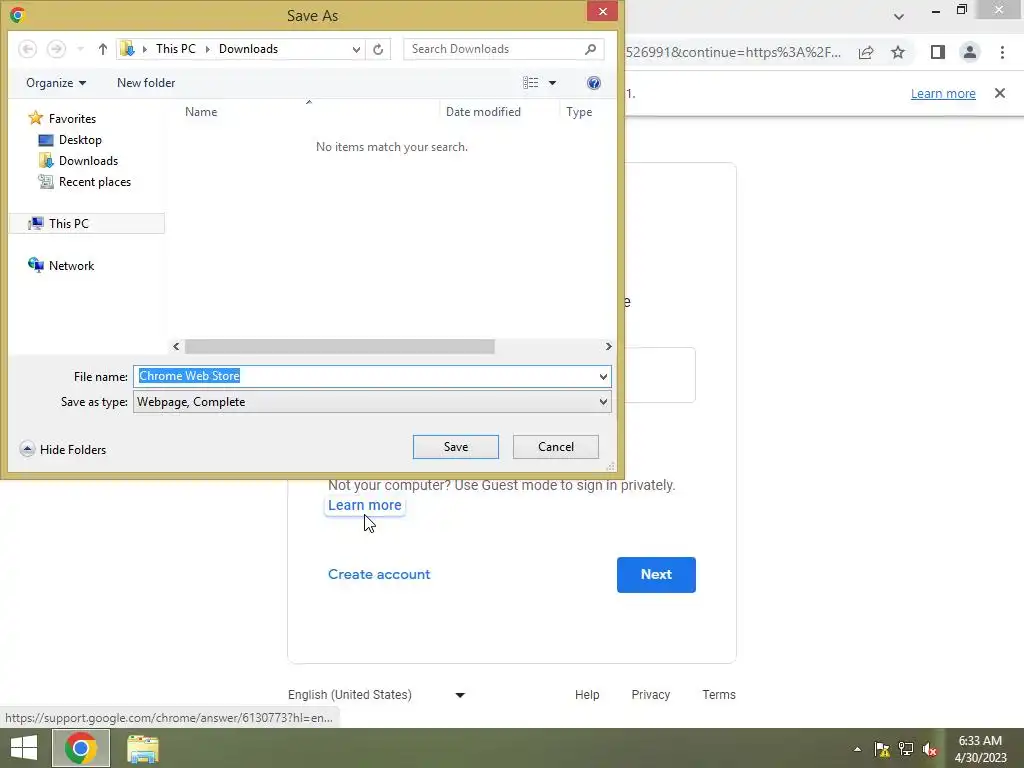Image resolution: width=1024 pixels, height=768 pixels.
Task: Change the view layout icon
Action: pos(531,83)
